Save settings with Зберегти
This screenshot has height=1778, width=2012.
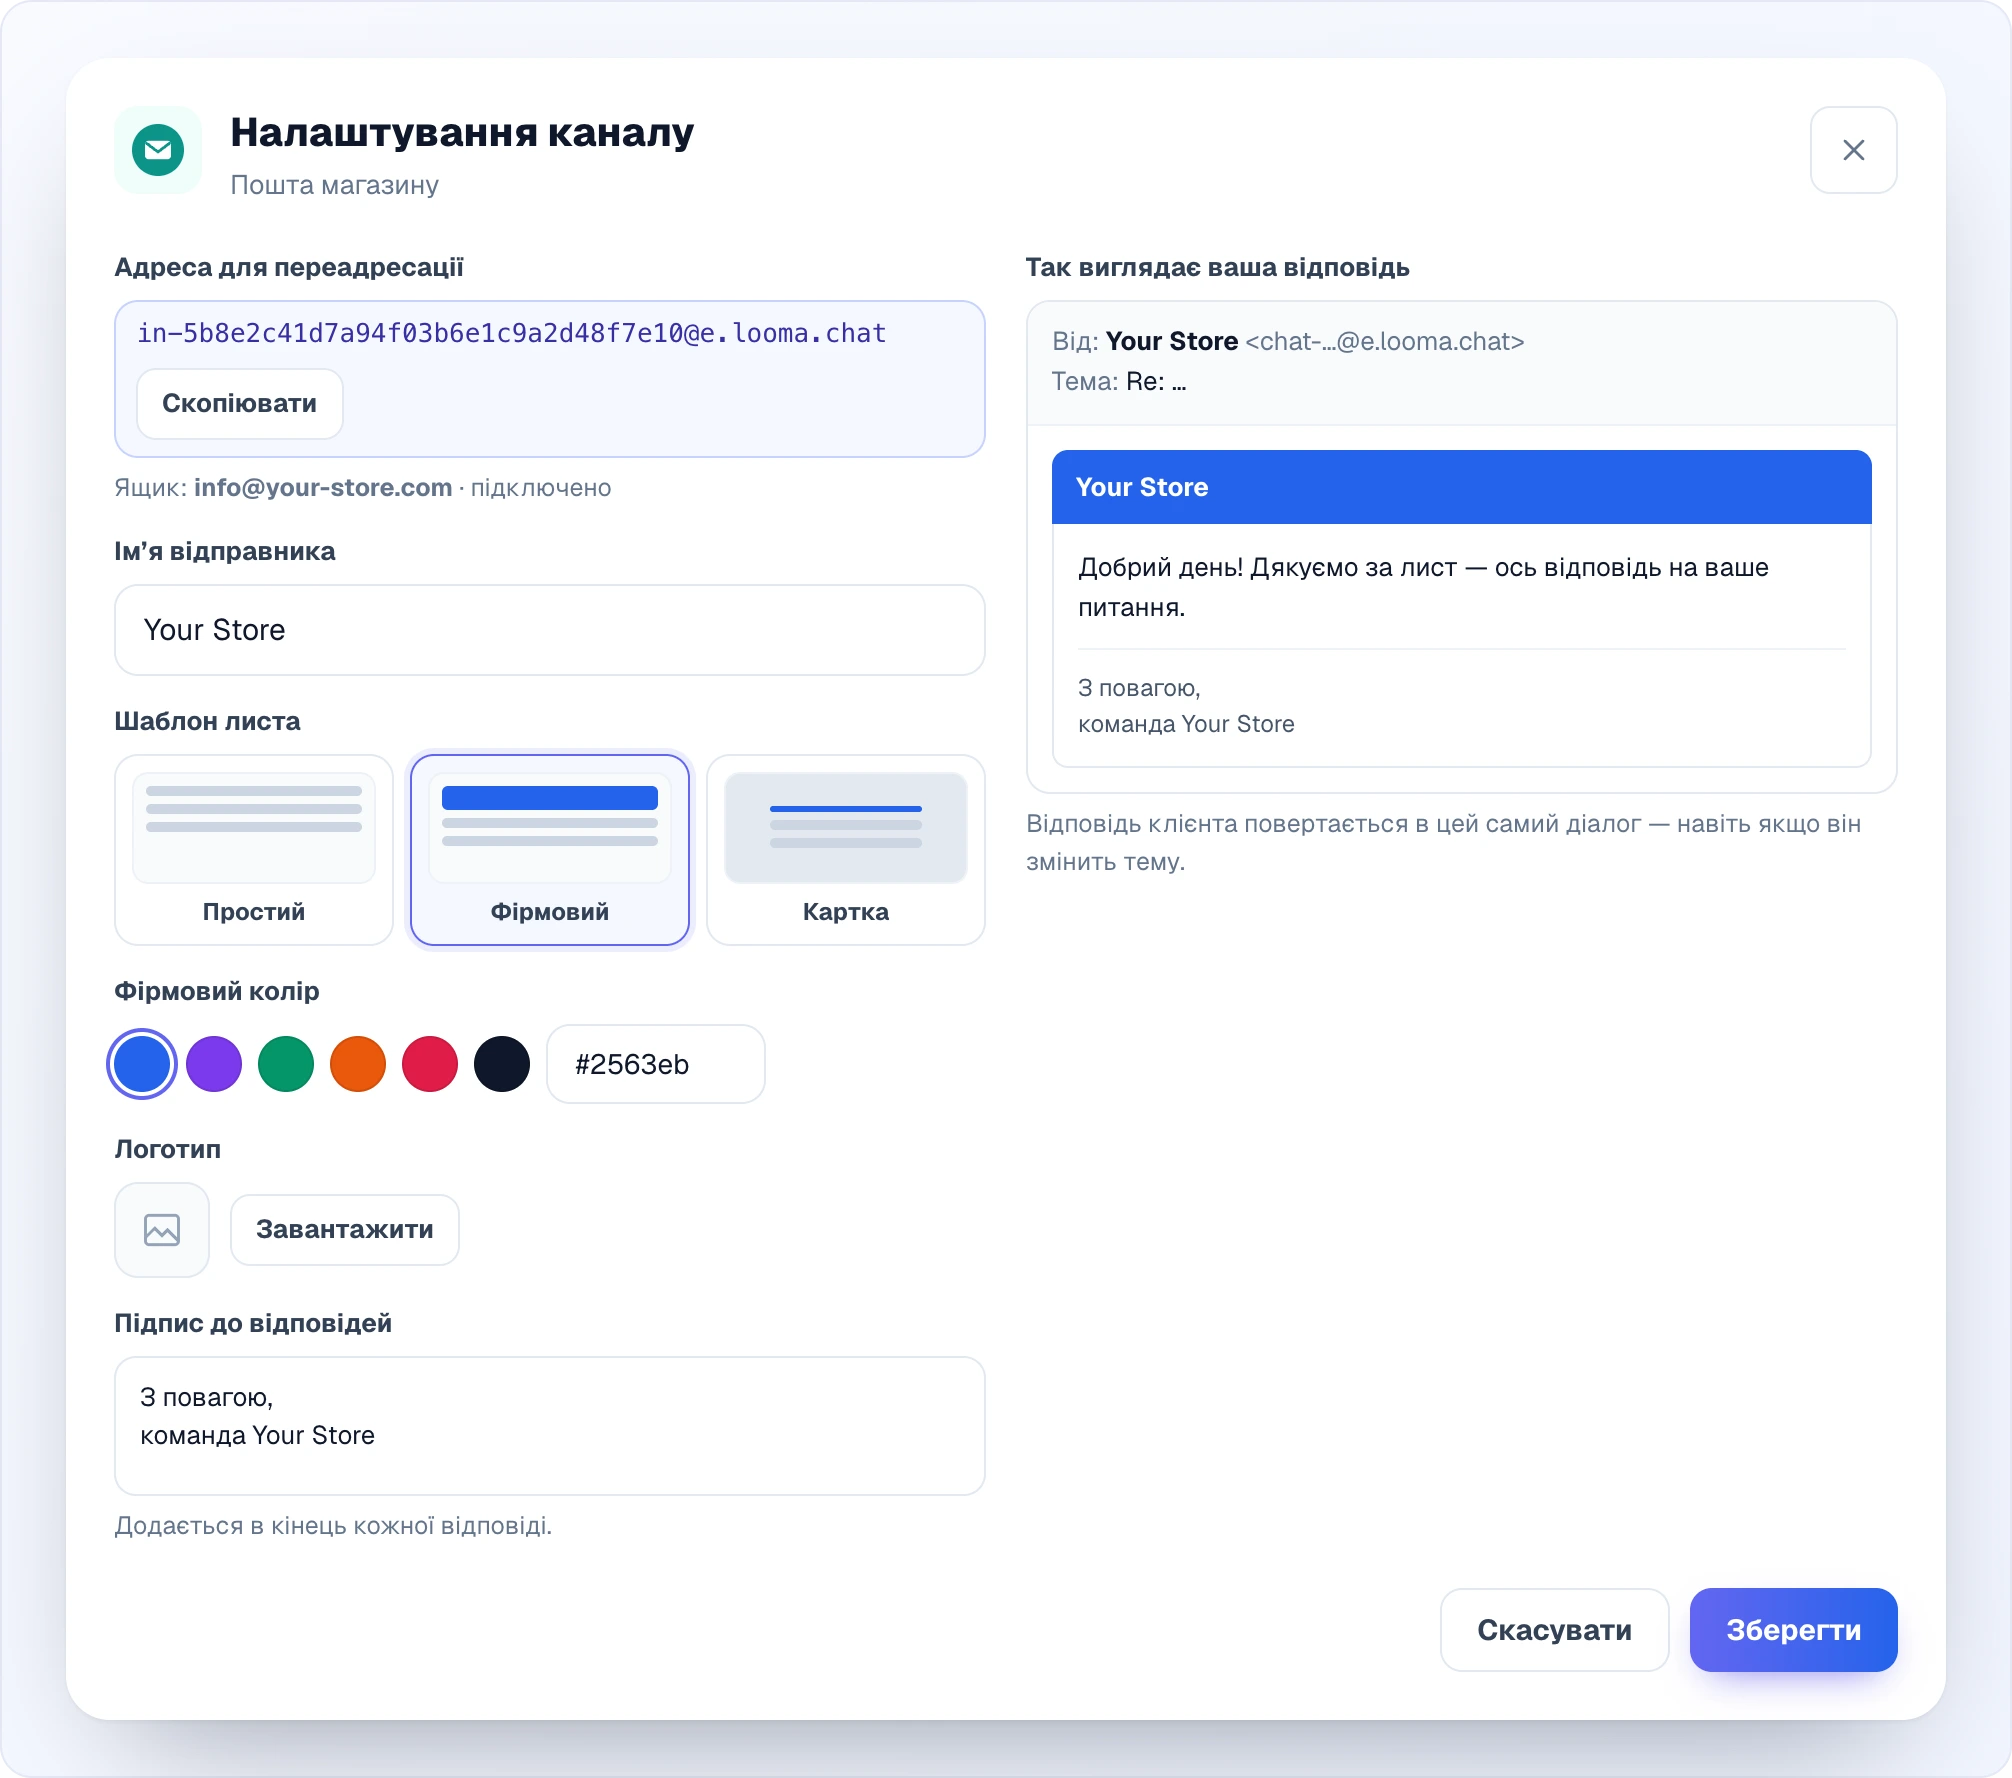[x=1793, y=1629]
